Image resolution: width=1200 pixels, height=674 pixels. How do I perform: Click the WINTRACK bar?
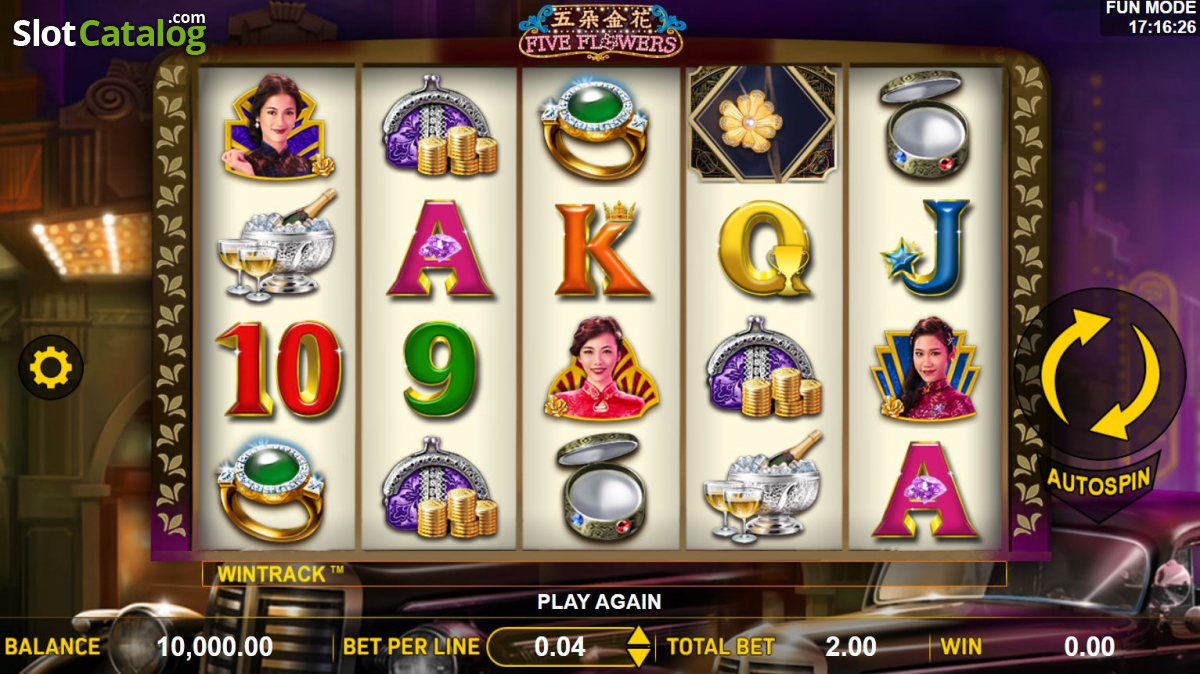(604, 573)
